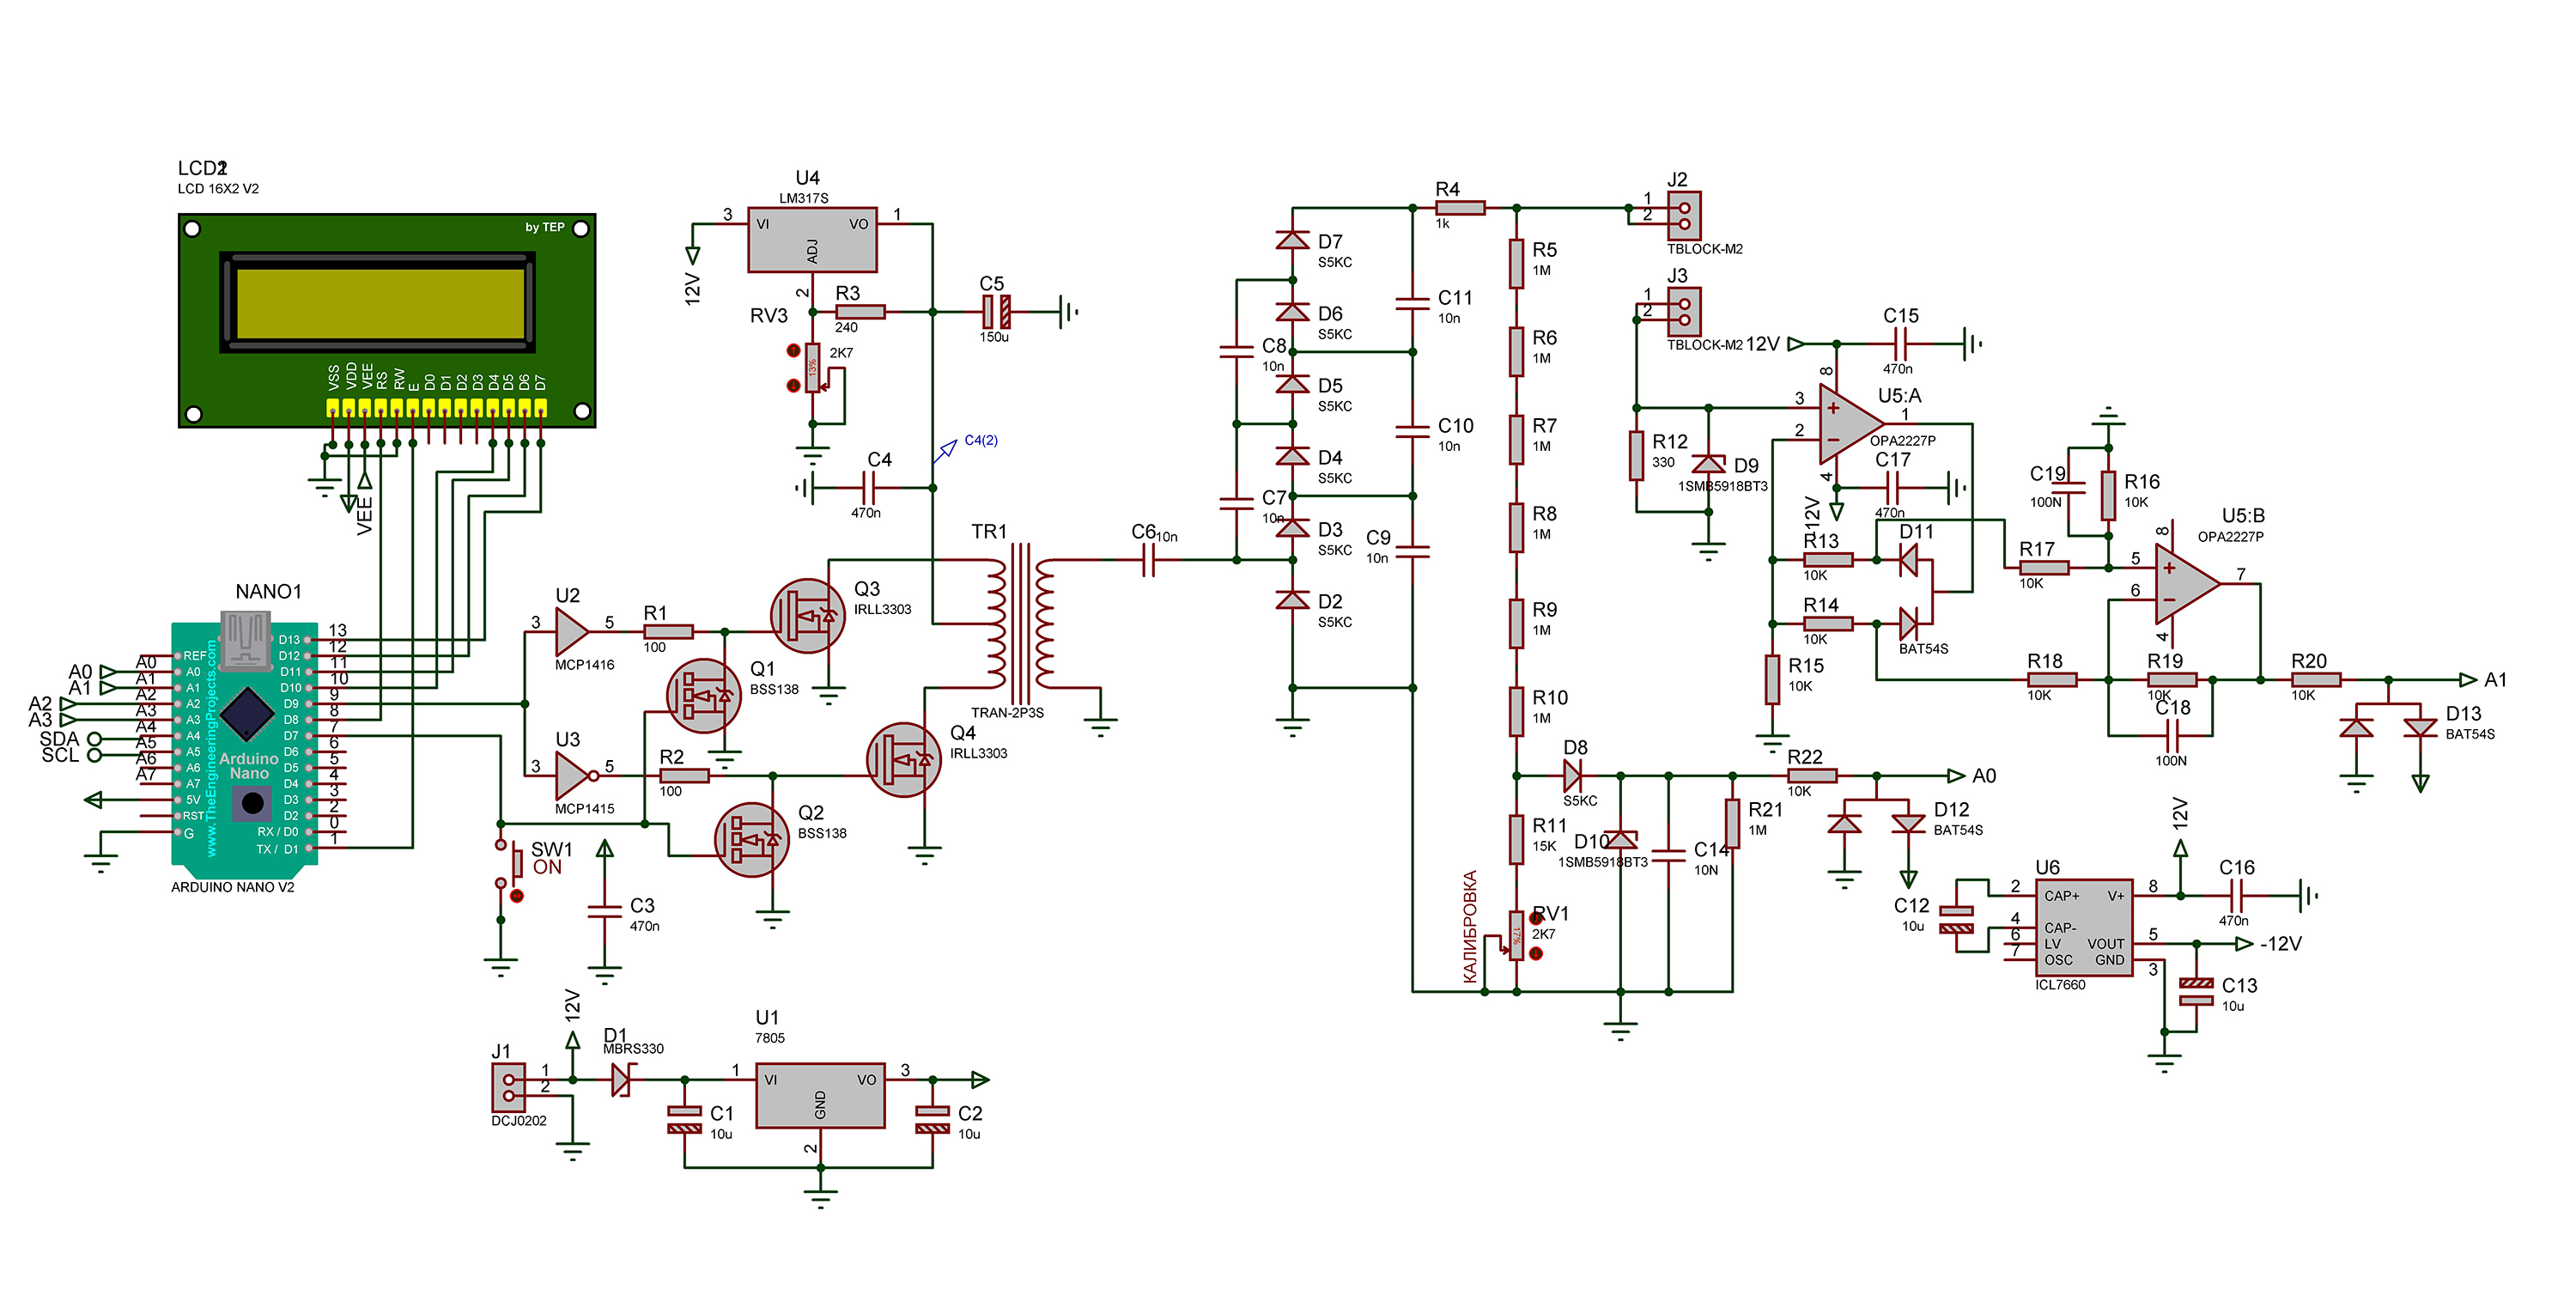Viewport: 2576px width, 1296px height.
Task: Click the КАЛИБРОВКА label text
Action: click(1469, 927)
